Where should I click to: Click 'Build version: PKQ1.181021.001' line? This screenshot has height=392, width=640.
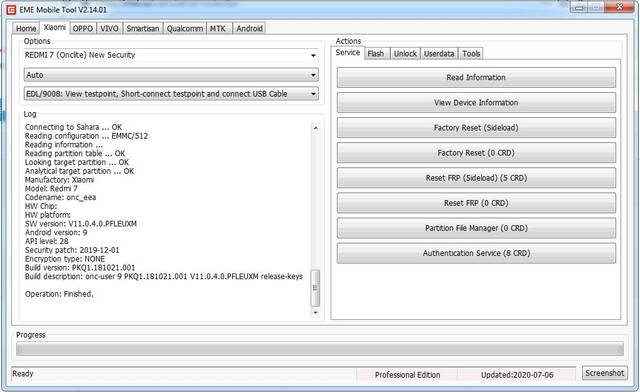click(80, 268)
